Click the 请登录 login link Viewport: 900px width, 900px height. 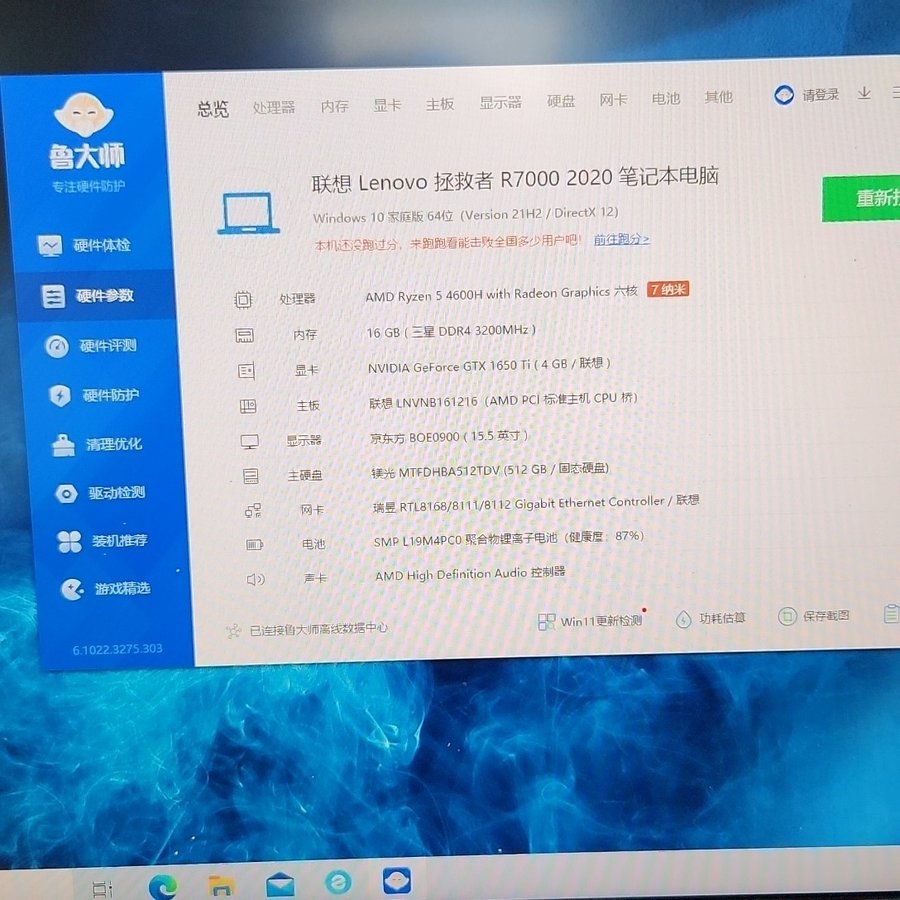point(821,95)
